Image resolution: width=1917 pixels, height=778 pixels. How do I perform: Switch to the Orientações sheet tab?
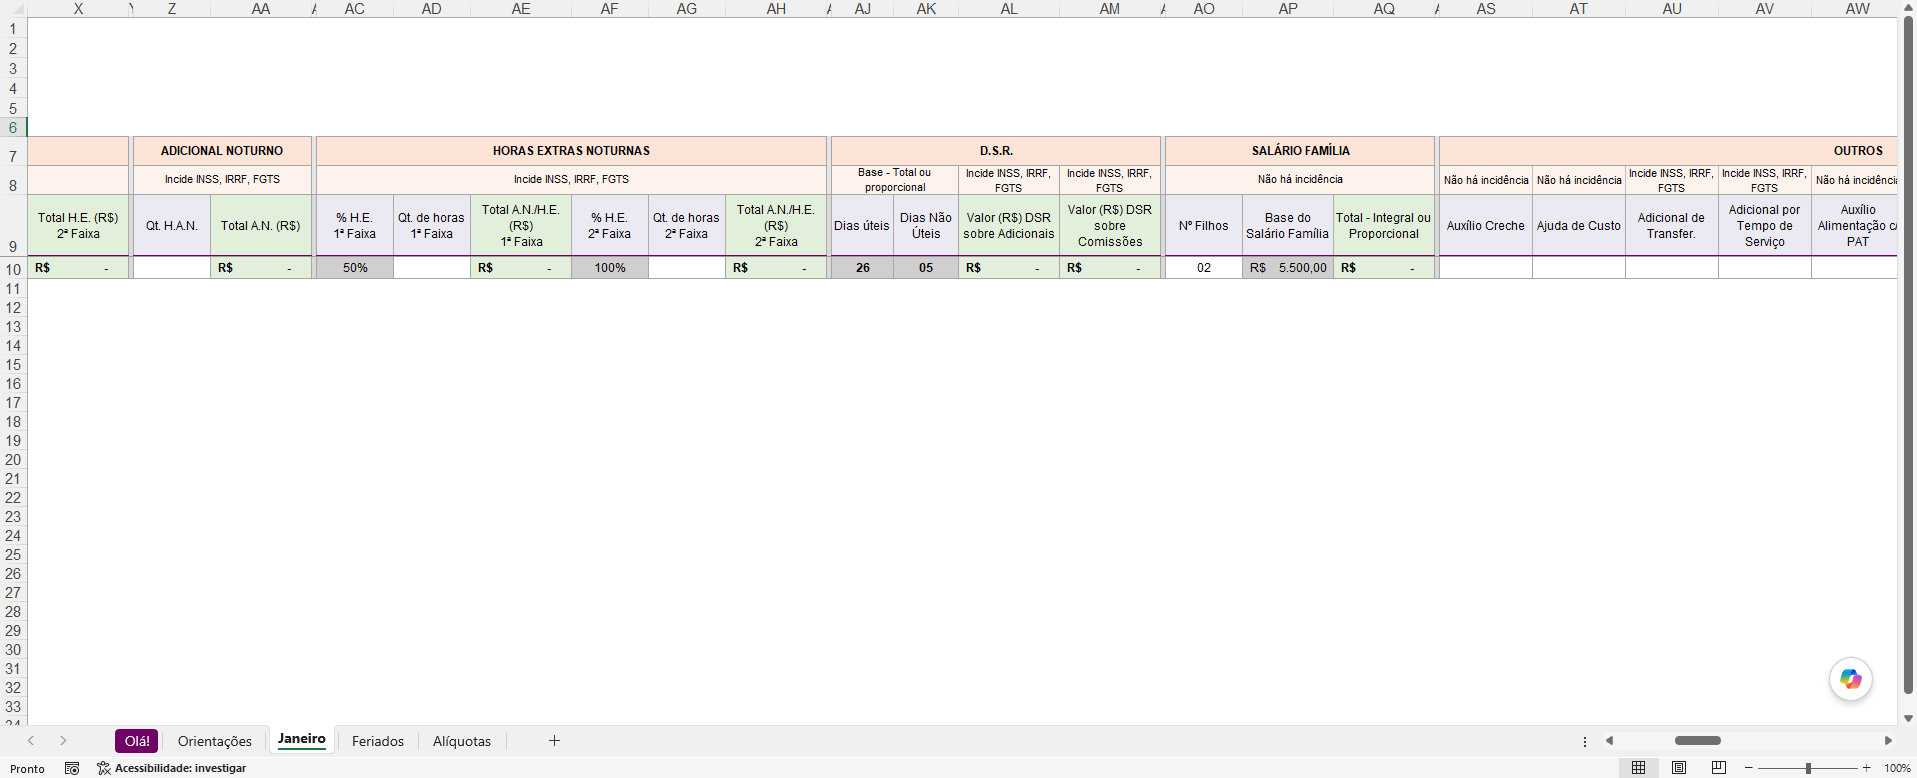click(215, 741)
